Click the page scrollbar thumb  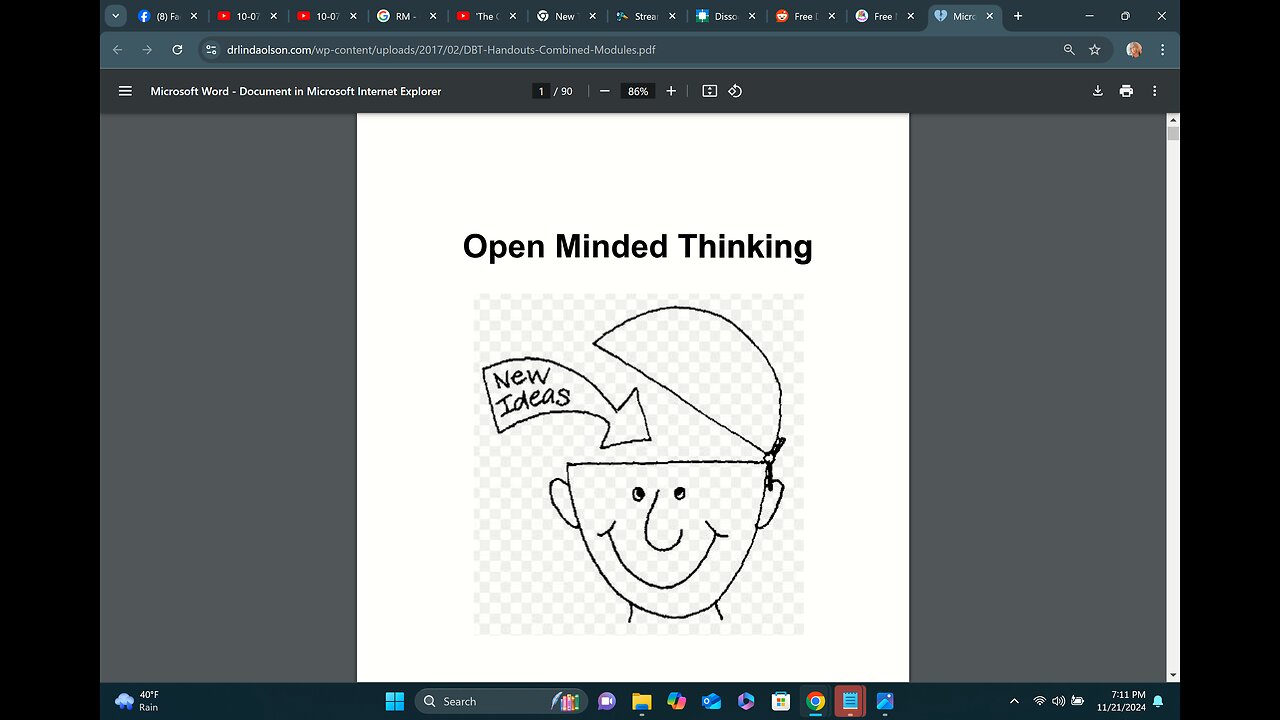point(1174,133)
